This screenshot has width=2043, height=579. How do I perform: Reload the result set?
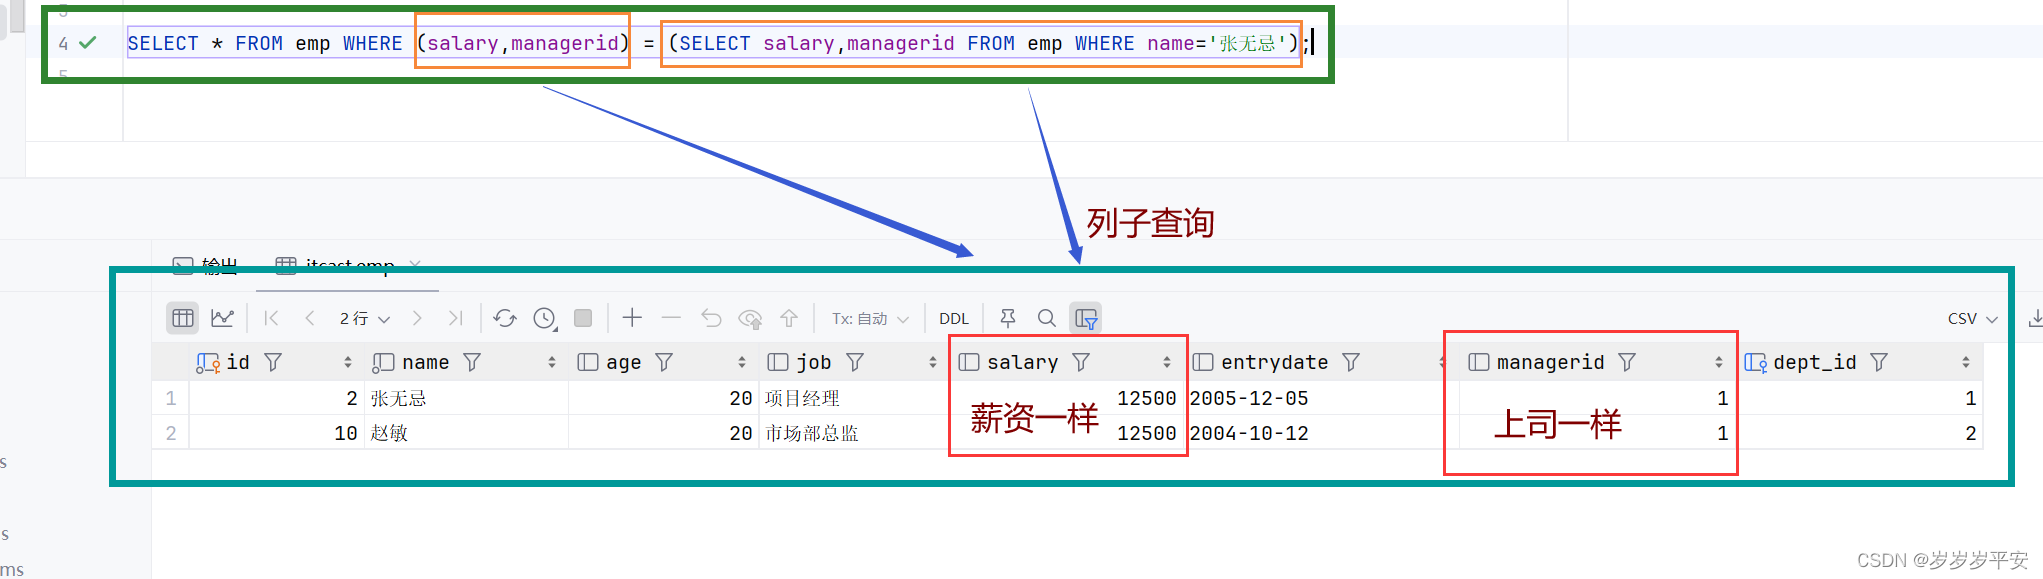[505, 318]
